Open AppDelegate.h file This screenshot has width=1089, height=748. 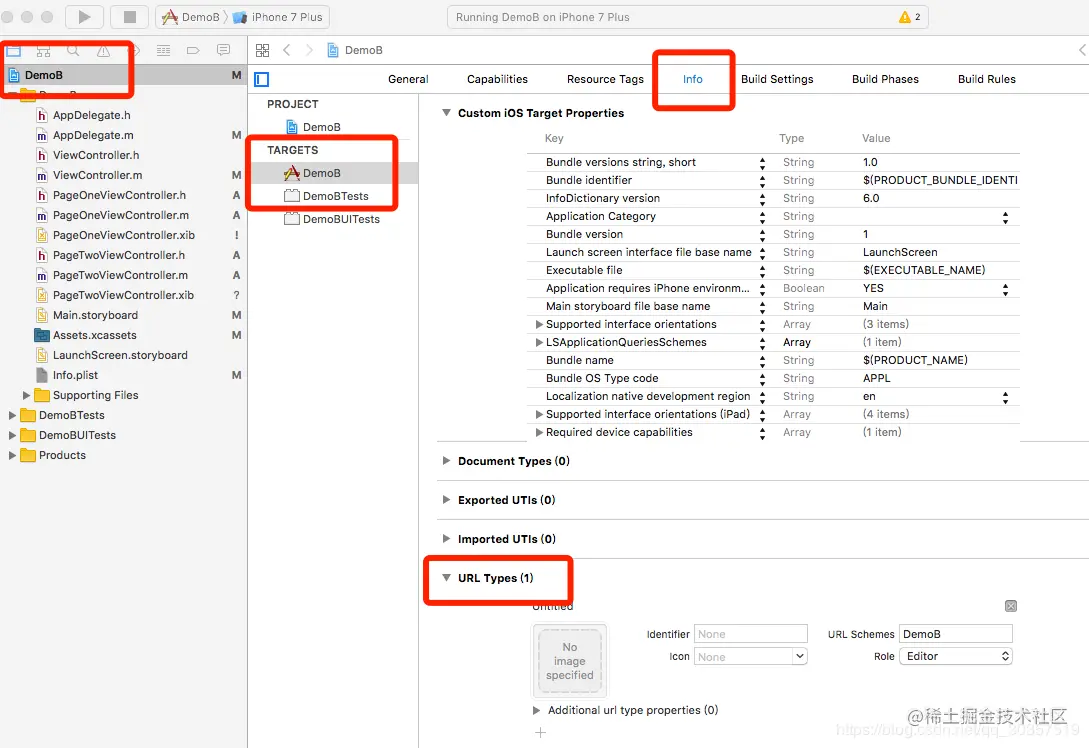(x=92, y=115)
